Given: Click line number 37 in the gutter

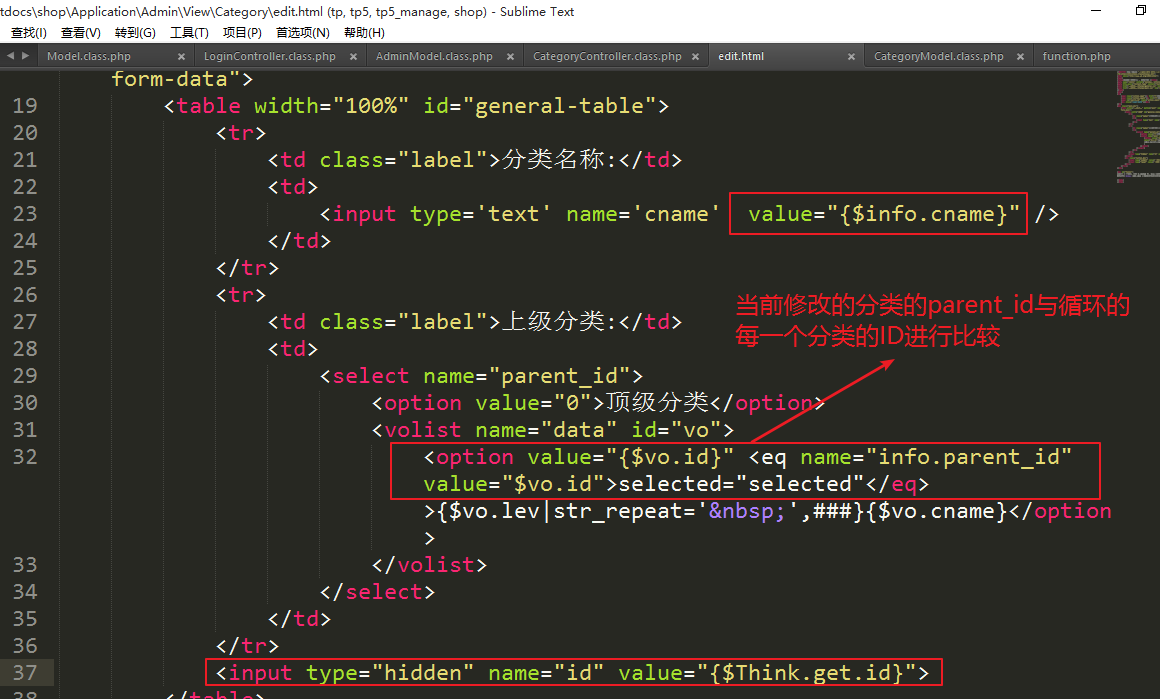Looking at the screenshot, I should coord(25,673).
